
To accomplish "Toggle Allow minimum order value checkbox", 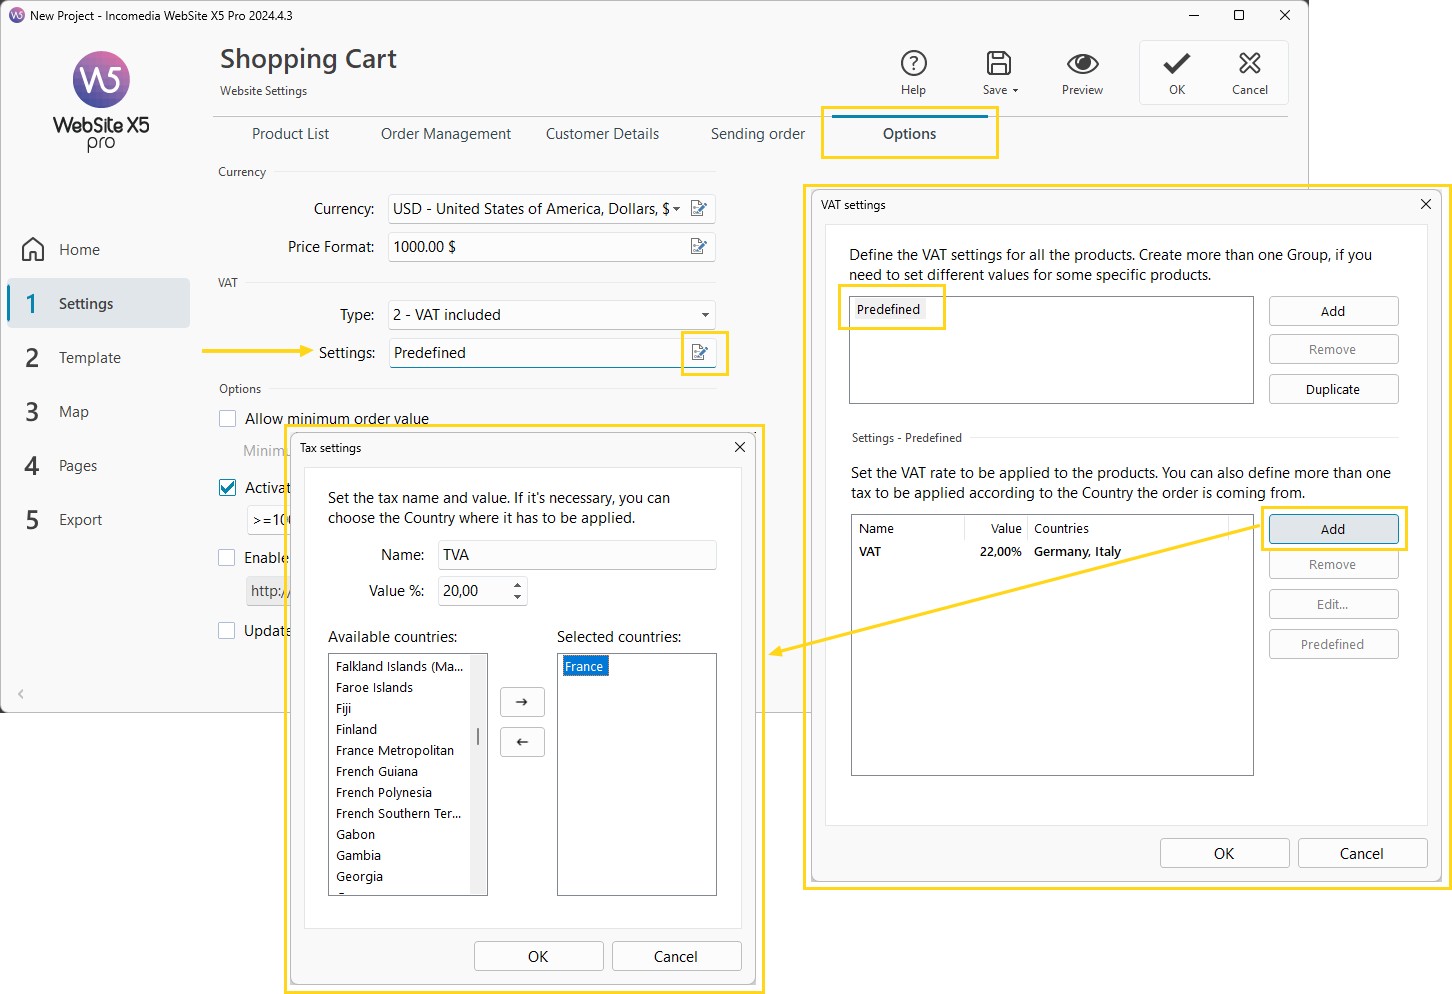I will (x=227, y=419).
